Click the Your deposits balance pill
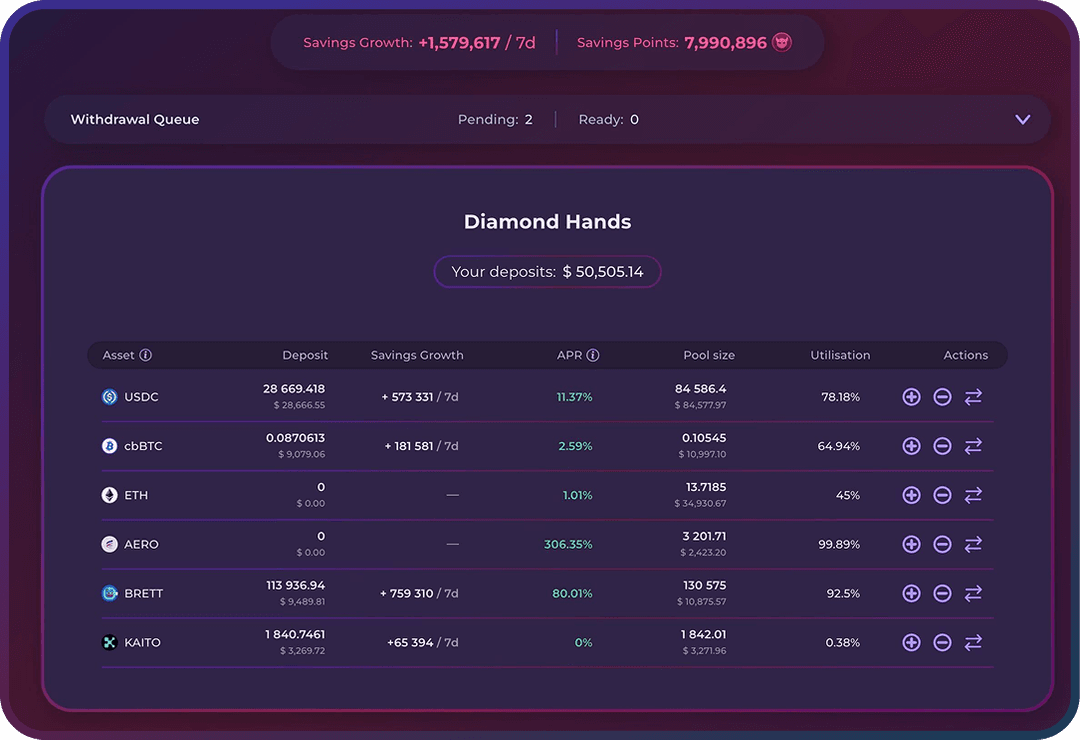The height and width of the screenshot is (740, 1080). pos(547,272)
